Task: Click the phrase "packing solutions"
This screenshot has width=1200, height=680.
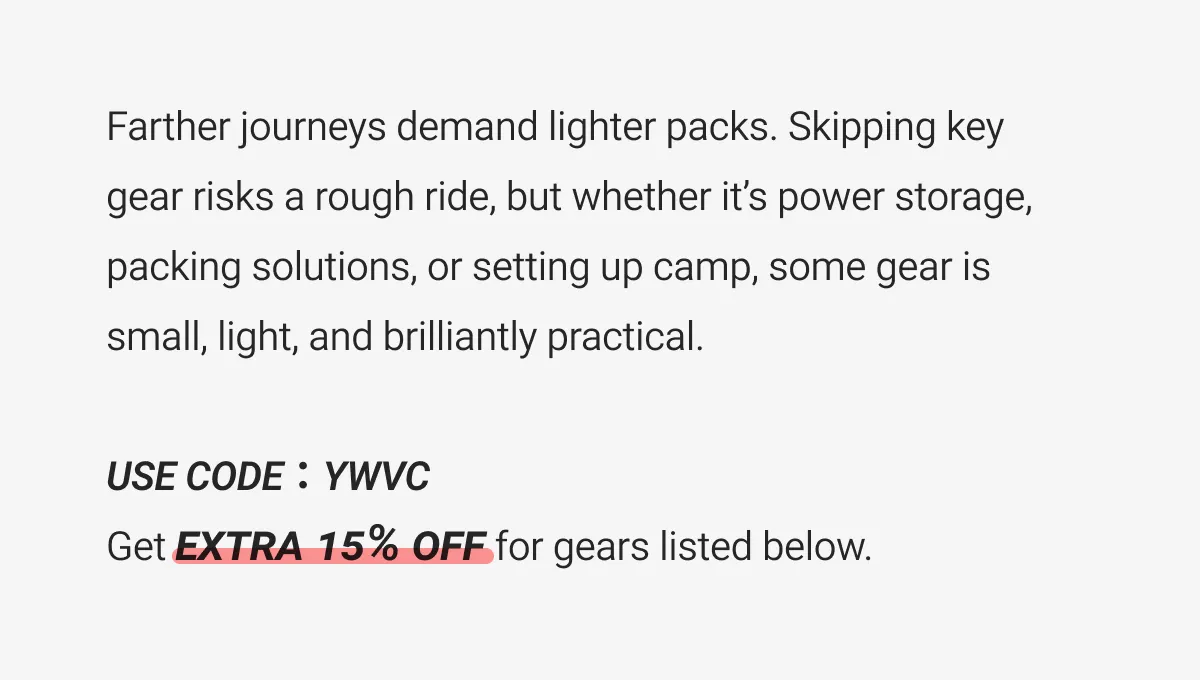Action: tap(260, 268)
